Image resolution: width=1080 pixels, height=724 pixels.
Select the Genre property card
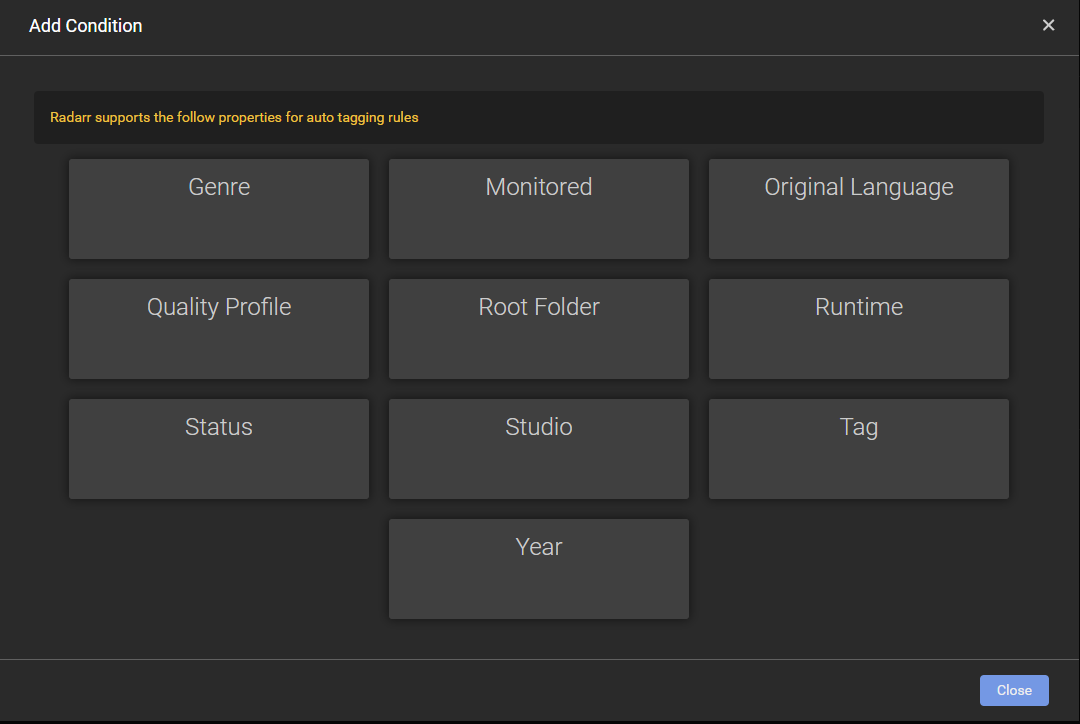coord(219,208)
